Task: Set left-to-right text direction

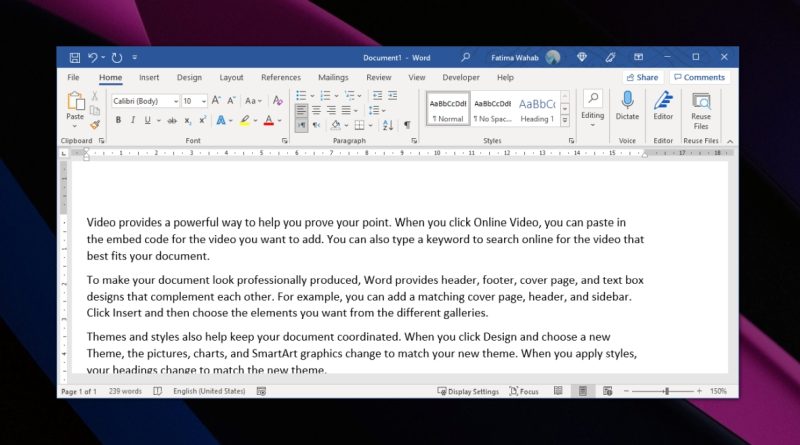Action: click(x=302, y=125)
